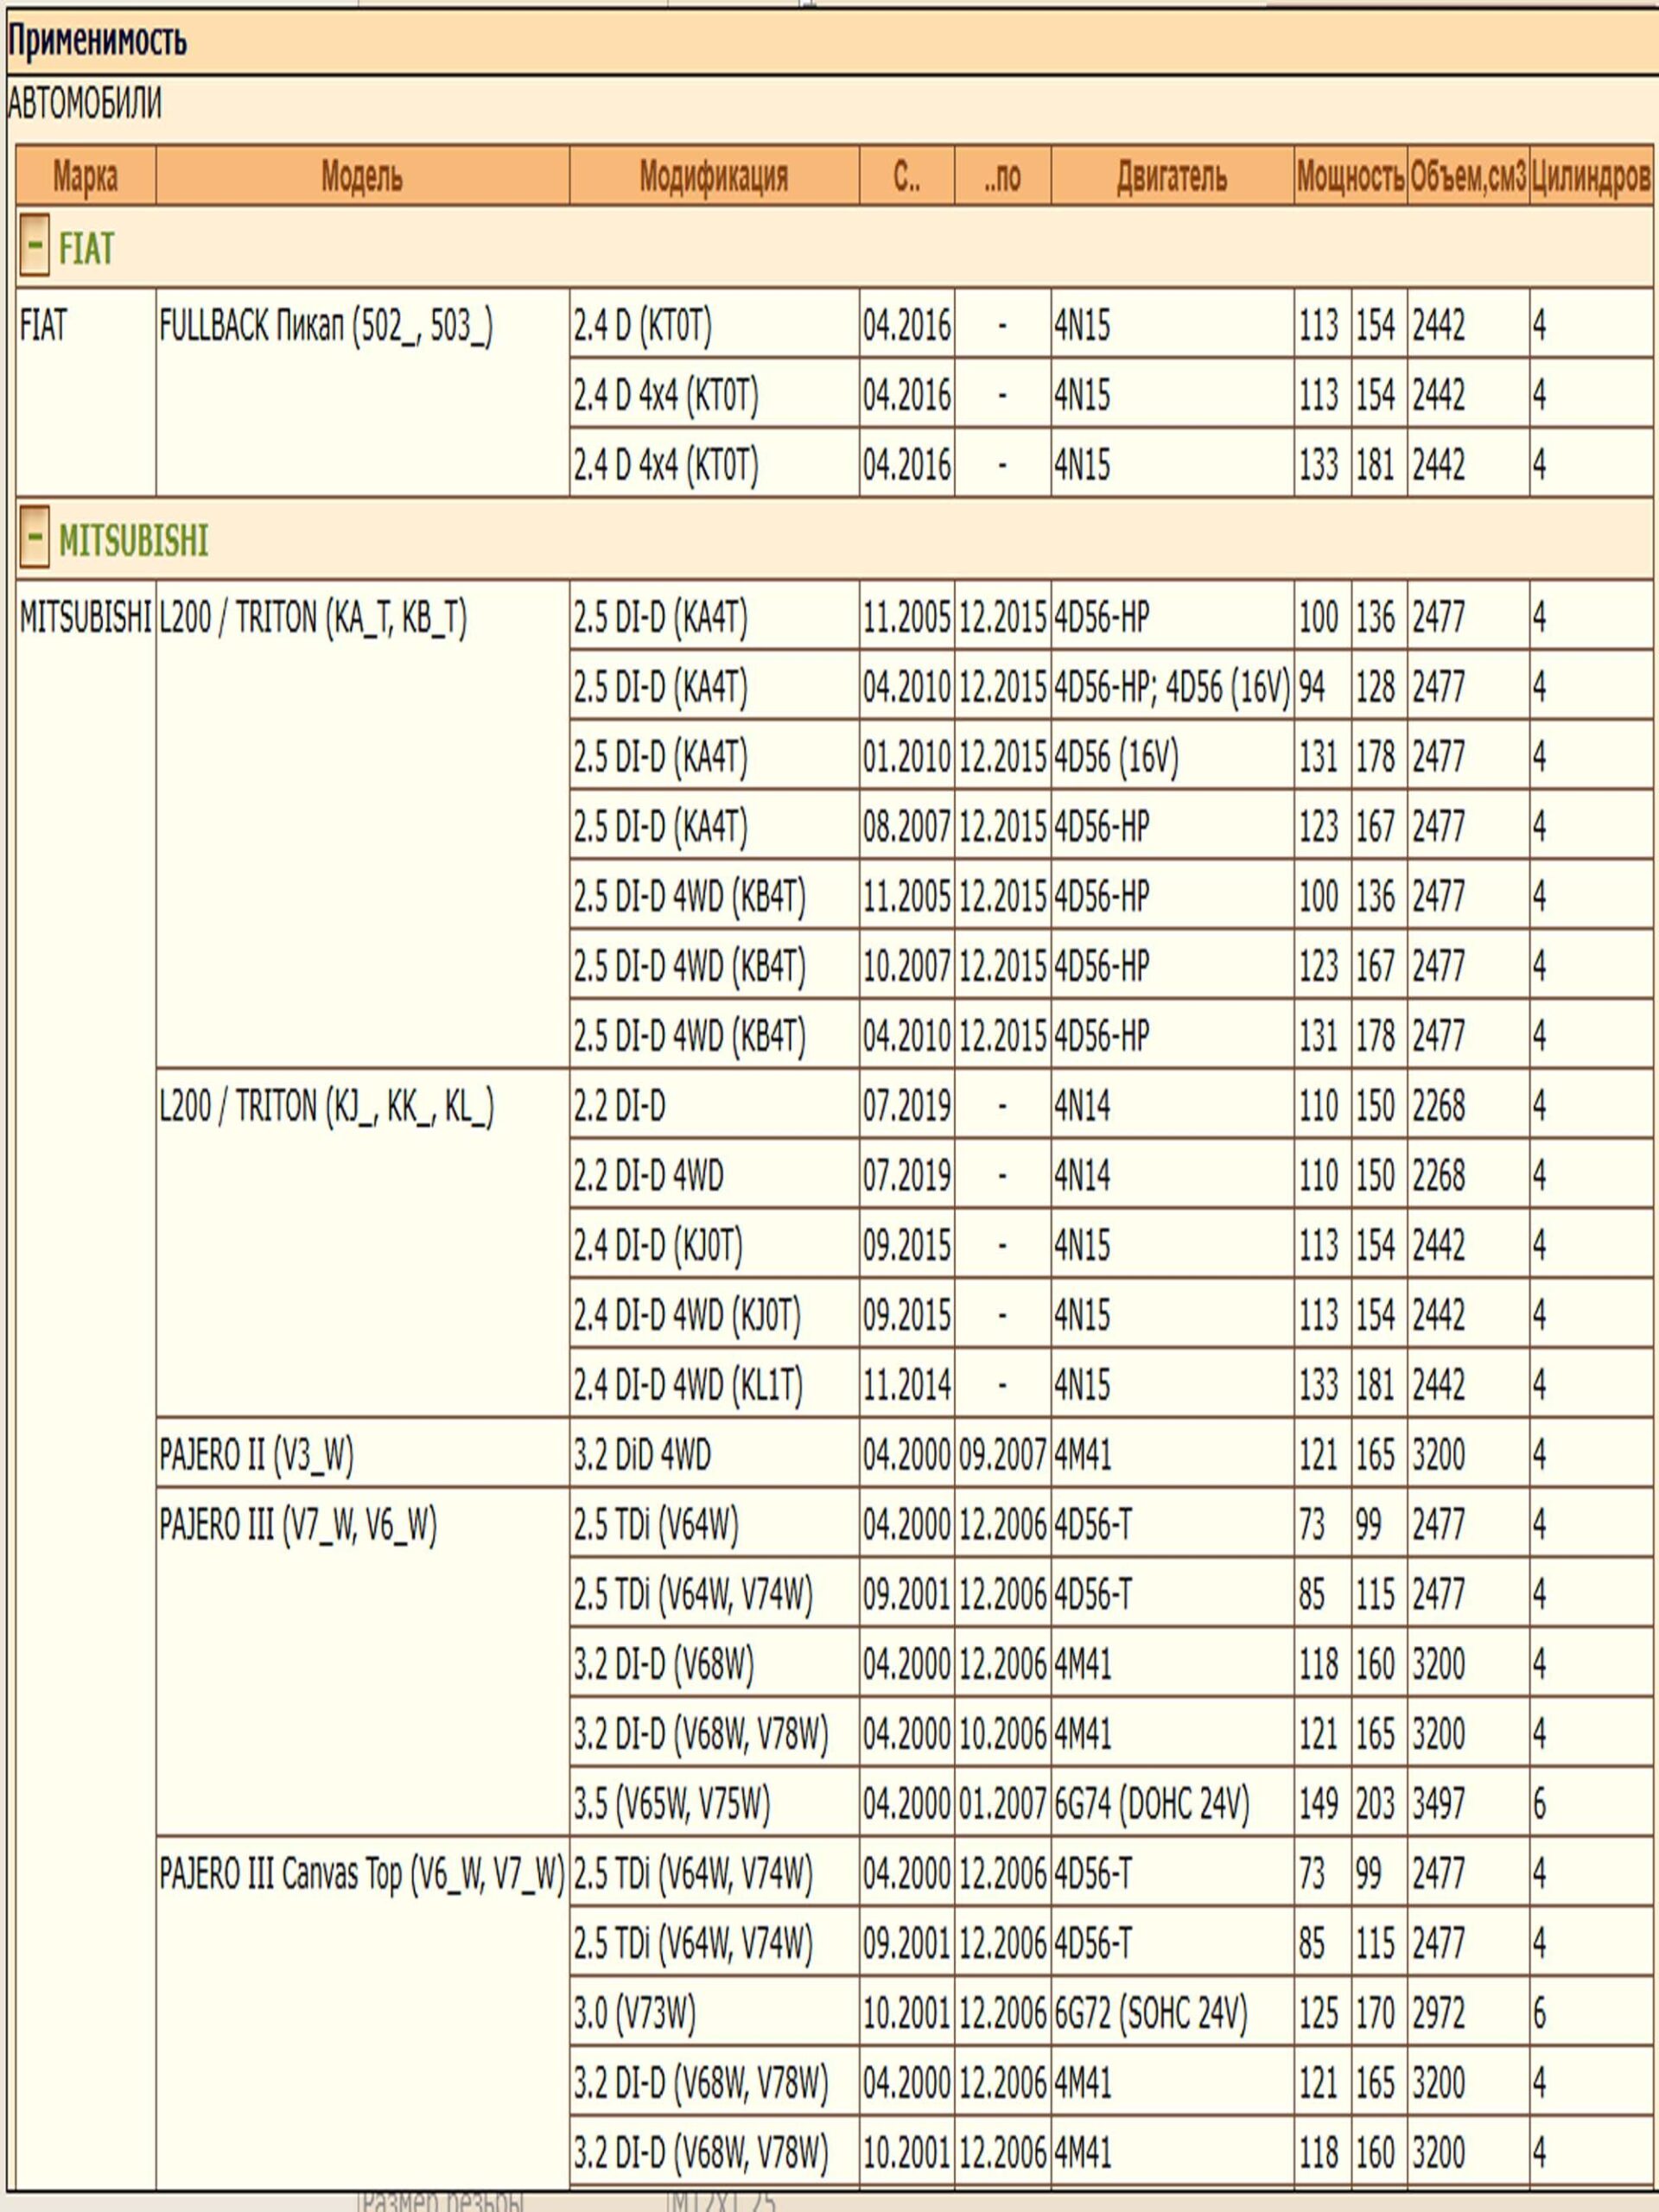Click the Модификация column header

(x=713, y=177)
